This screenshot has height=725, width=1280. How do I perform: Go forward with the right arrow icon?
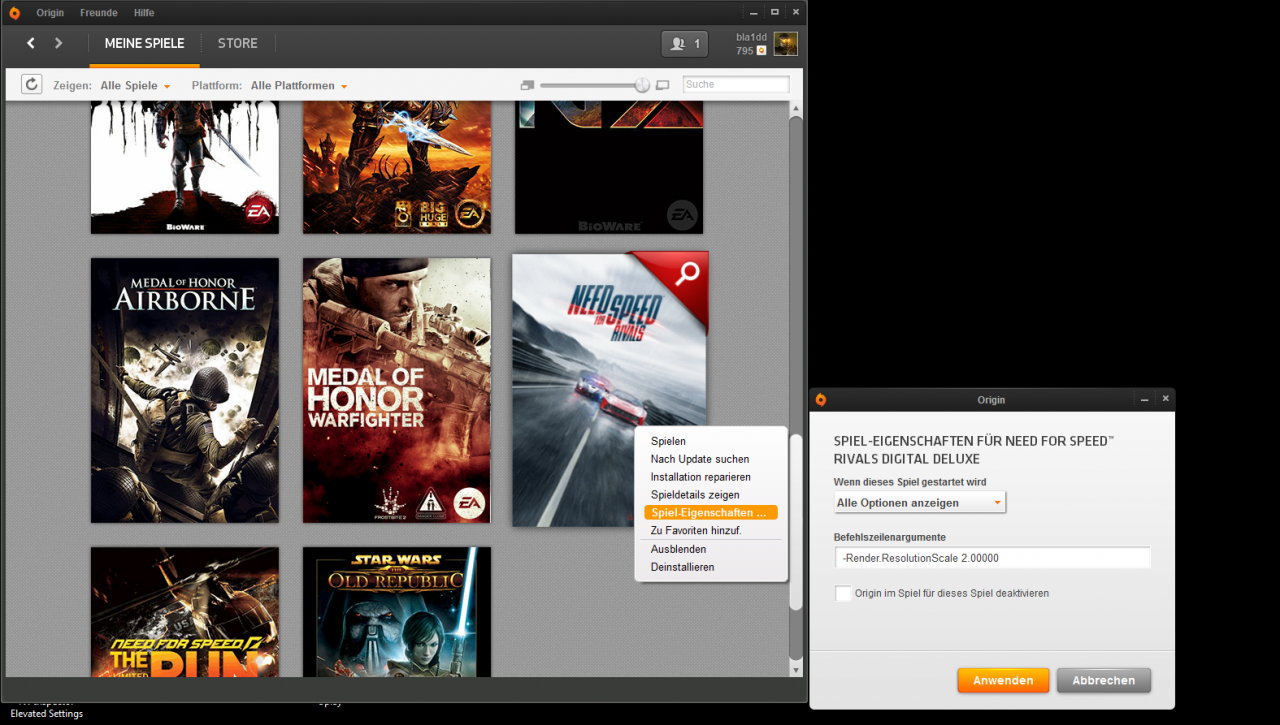[59, 43]
